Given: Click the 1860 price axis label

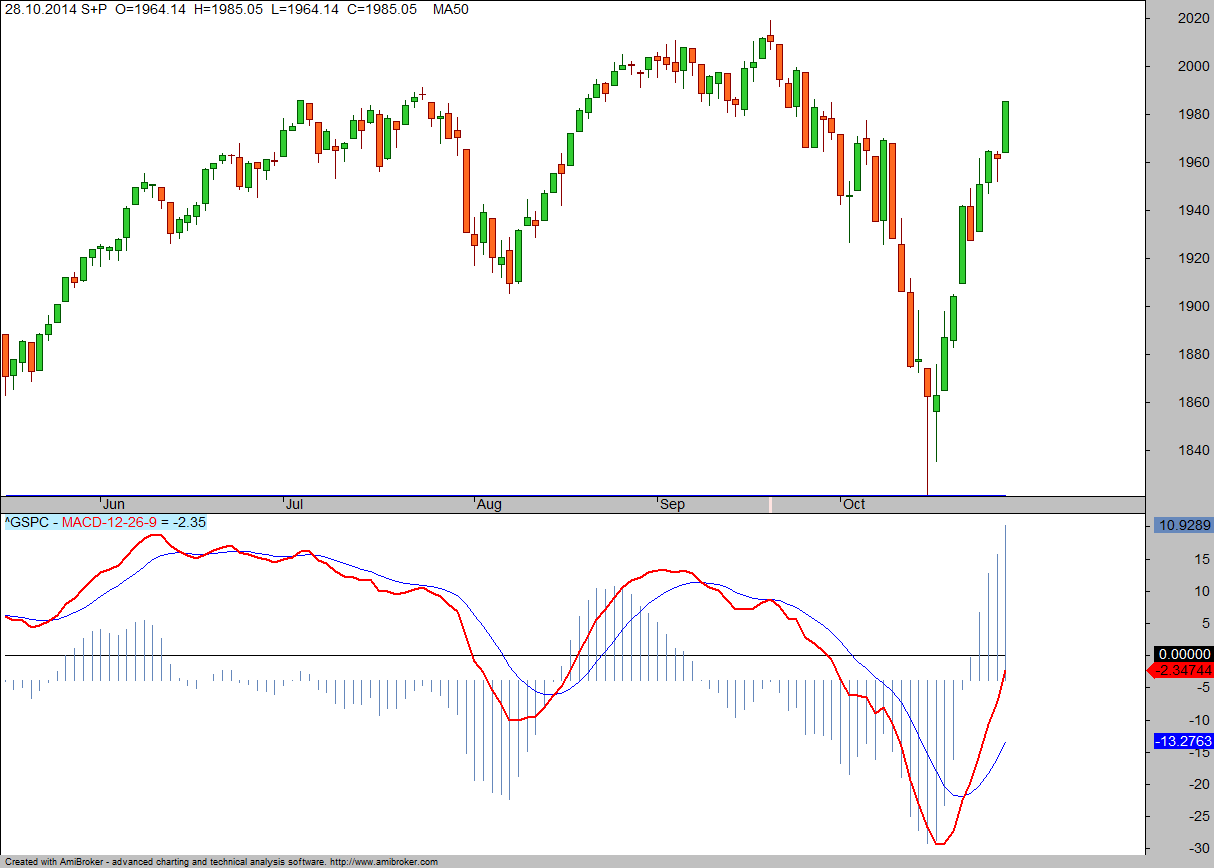Looking at the screenshot, I should pos(1195,402).
